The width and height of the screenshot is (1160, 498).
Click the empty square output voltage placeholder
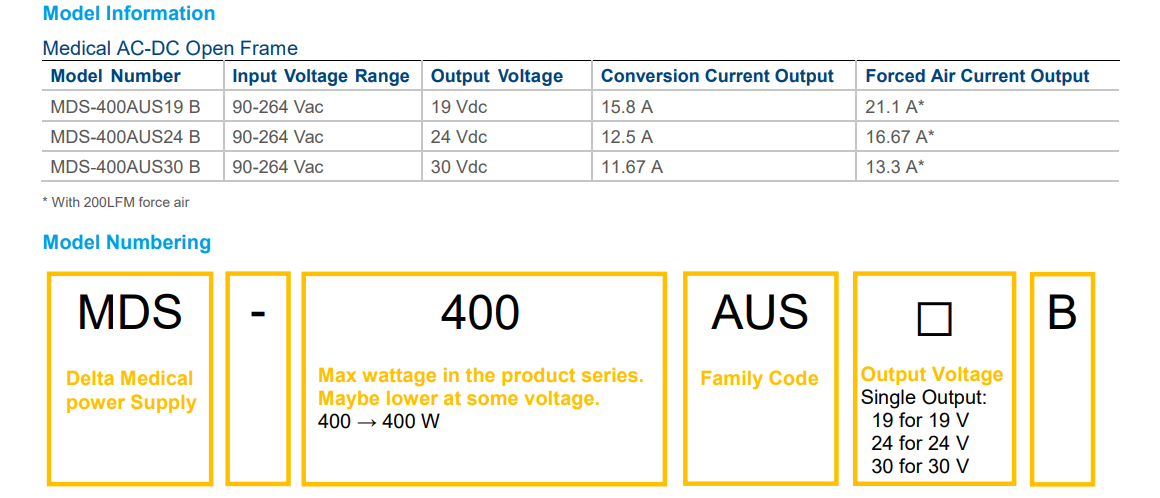click(934, 319)
